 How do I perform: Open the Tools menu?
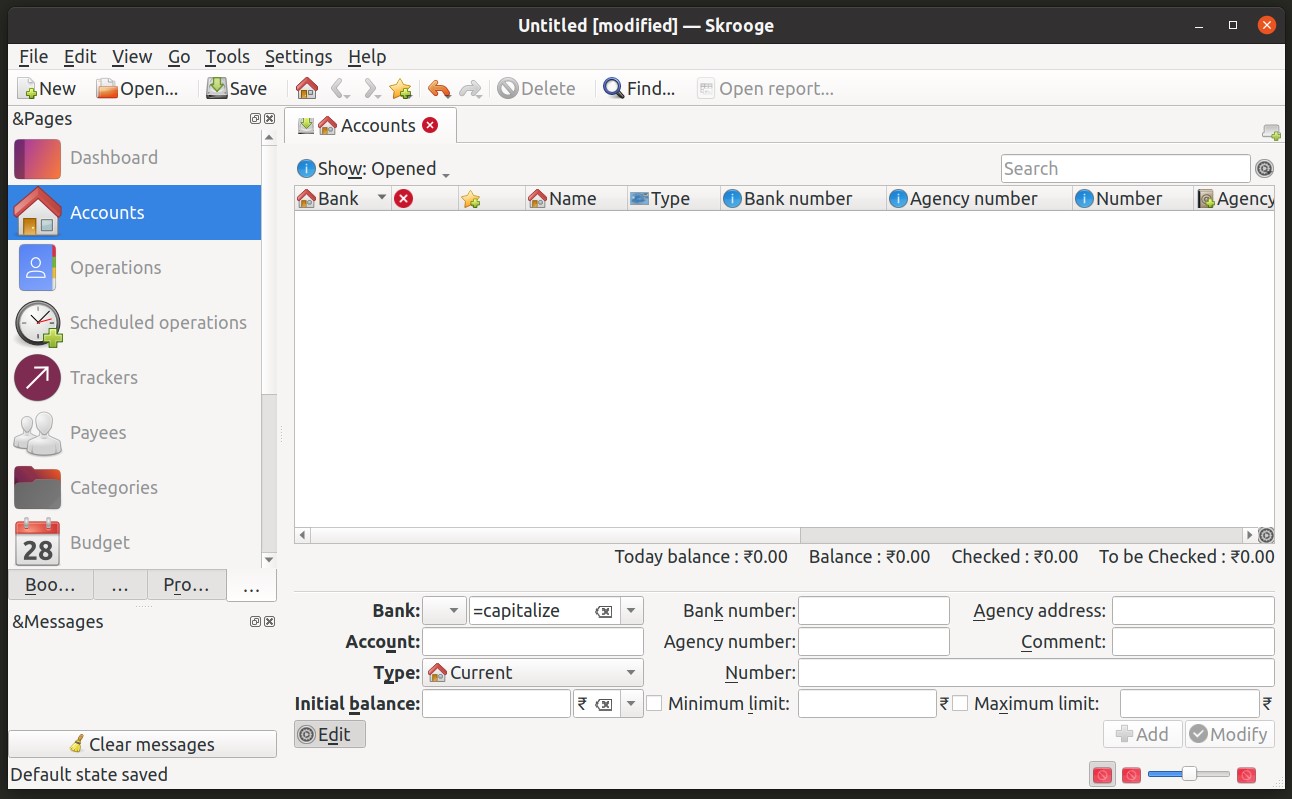(x=227, y=57)
